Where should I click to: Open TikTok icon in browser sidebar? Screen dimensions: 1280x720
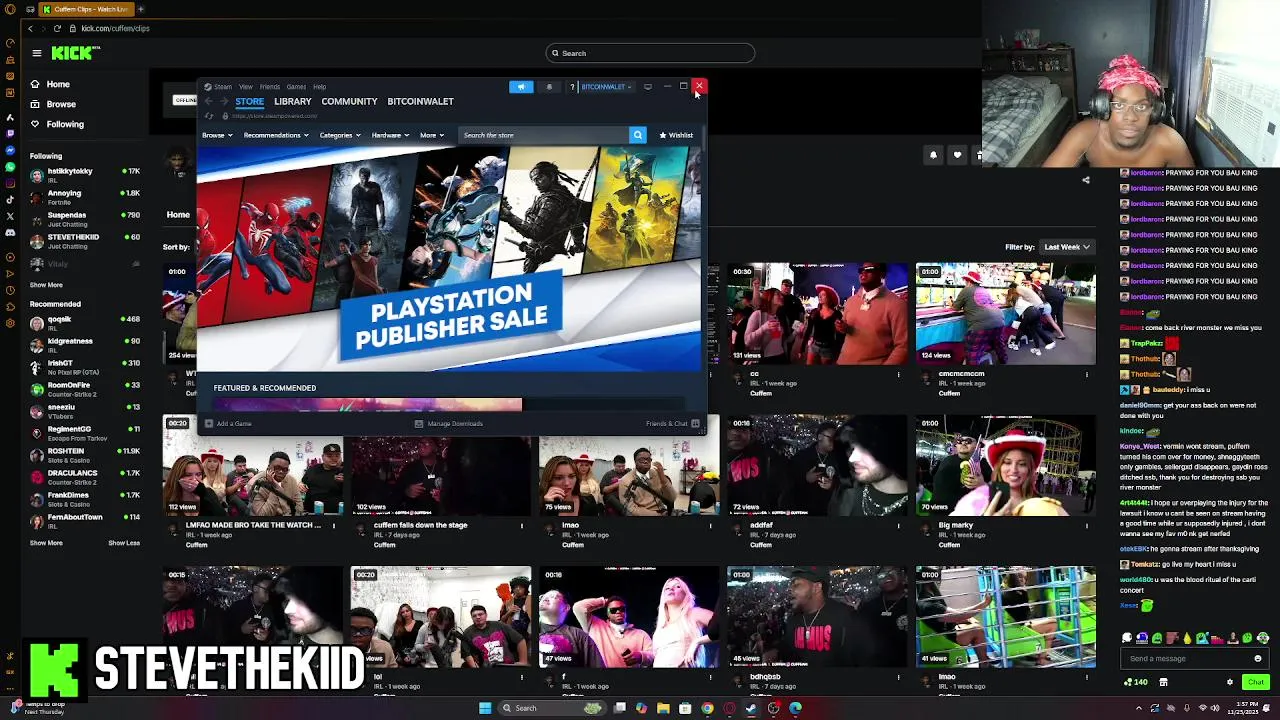(x=10, y=199)
